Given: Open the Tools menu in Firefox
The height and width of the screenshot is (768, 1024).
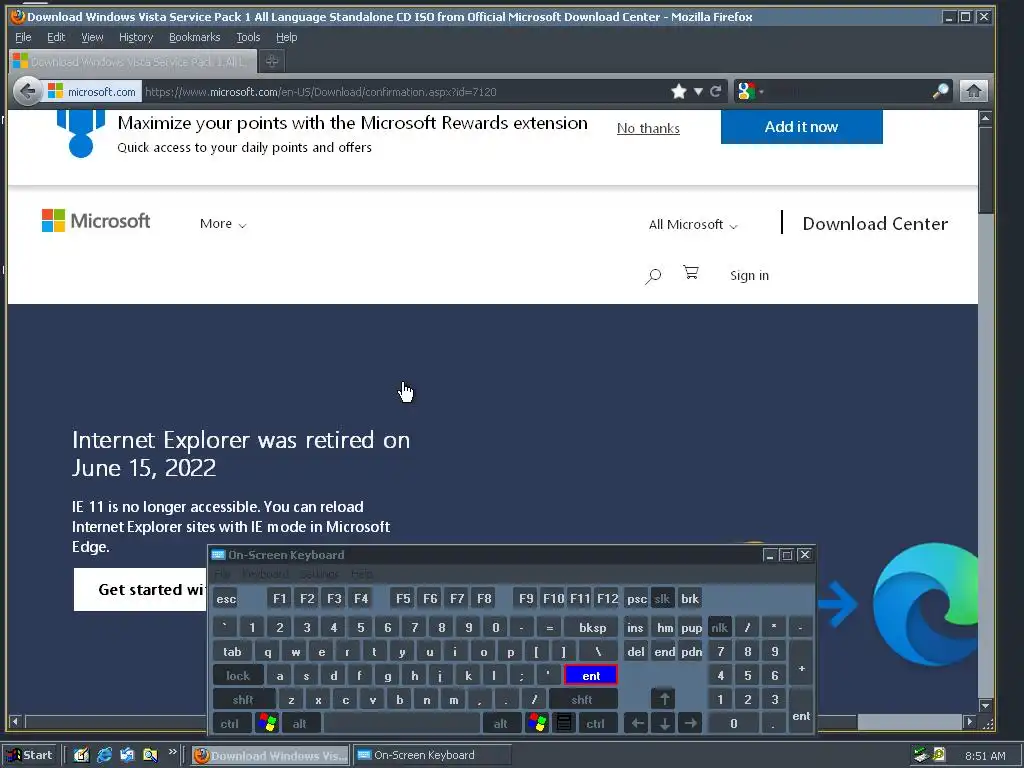Looking at the screenshot, I should (x=248, y=37).
